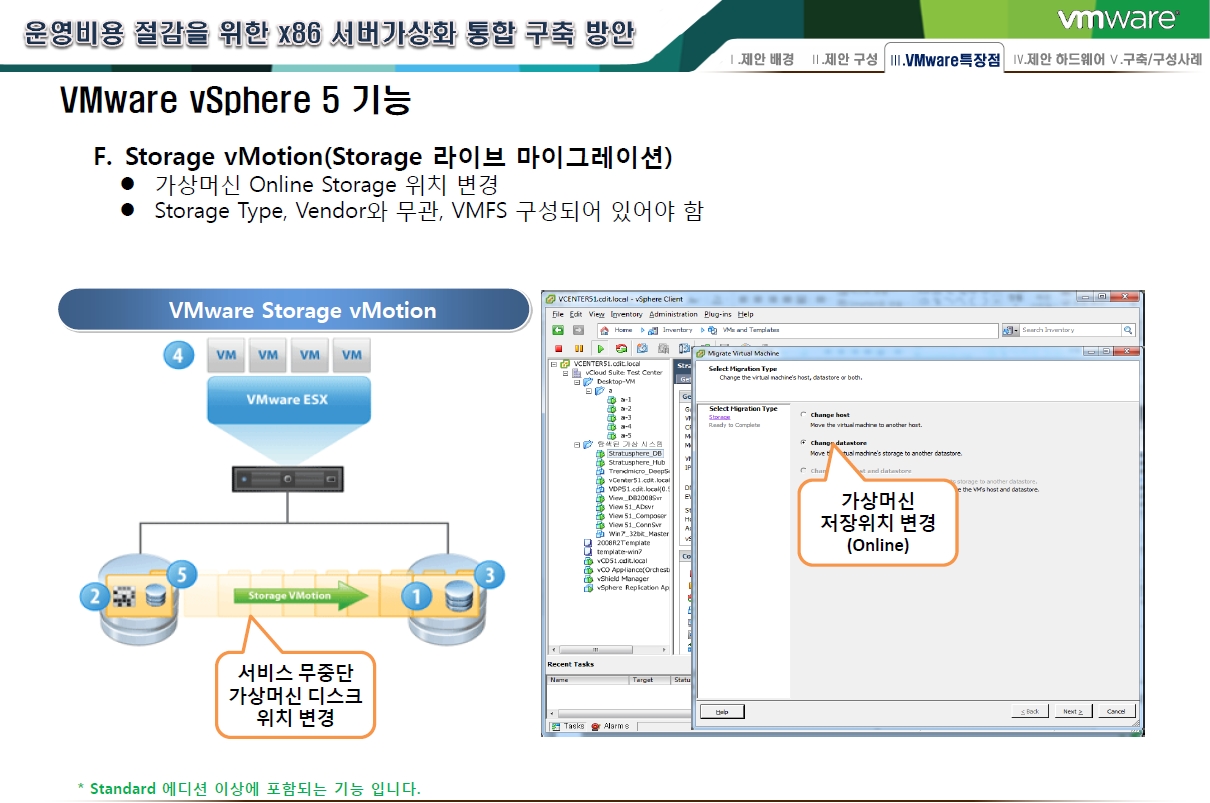The width and height of the screenshot is (1210, 803).
Task: Open the Plug-ins menu
Action: pos(718,314)
